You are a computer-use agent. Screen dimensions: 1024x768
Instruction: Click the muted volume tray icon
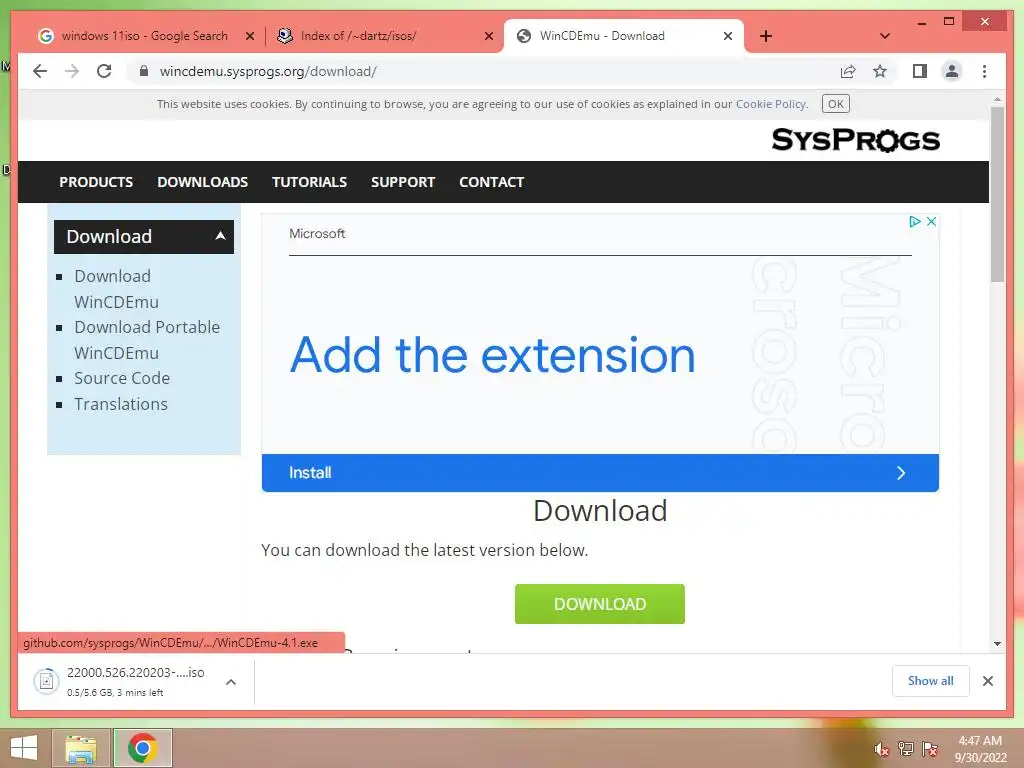coord(882,749)
